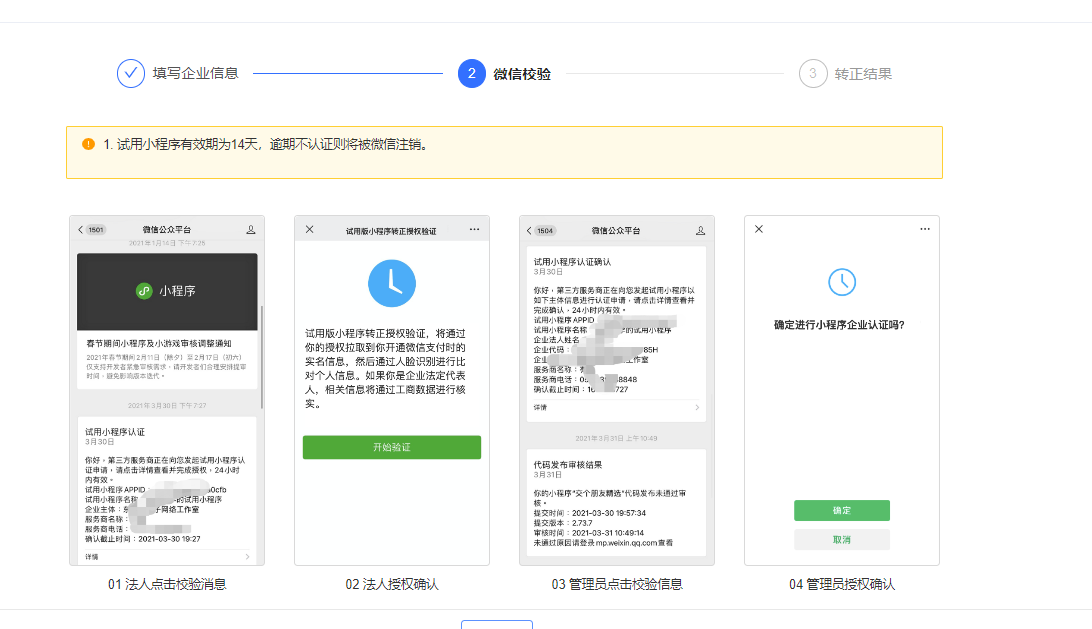Click the 取消 button

coord(841,540)
